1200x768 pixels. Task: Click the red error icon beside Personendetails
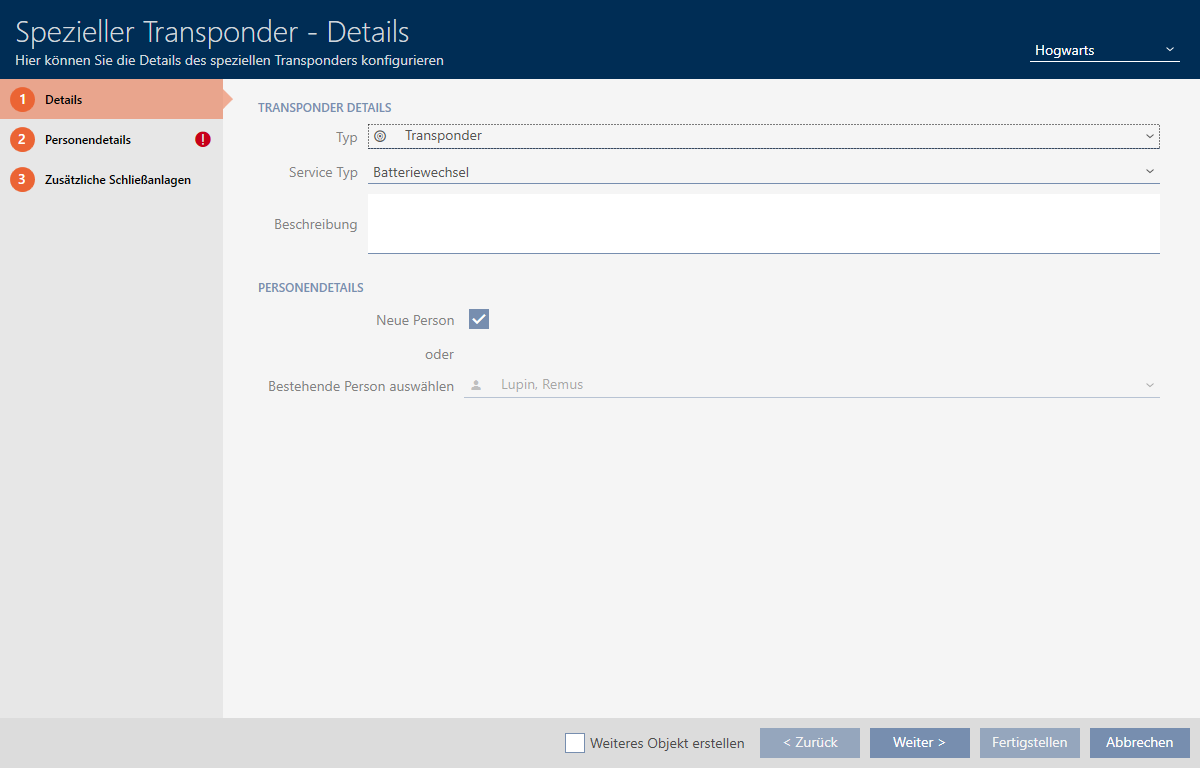[203, 140]
